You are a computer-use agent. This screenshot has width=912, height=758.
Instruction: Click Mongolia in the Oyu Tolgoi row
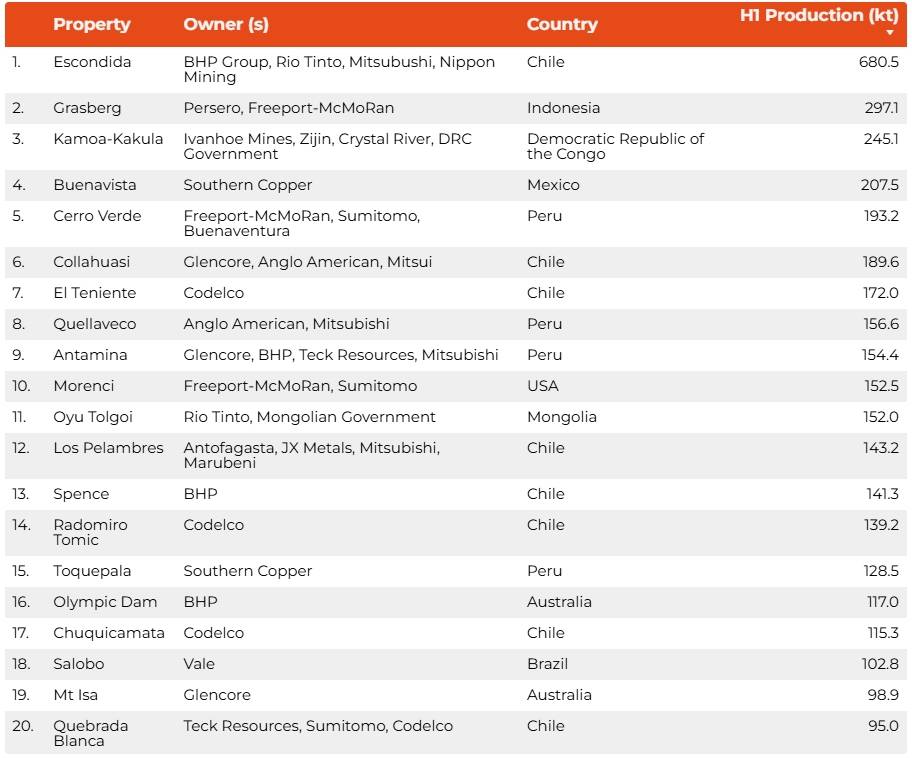pyautogui.click(x=562, y=417)
